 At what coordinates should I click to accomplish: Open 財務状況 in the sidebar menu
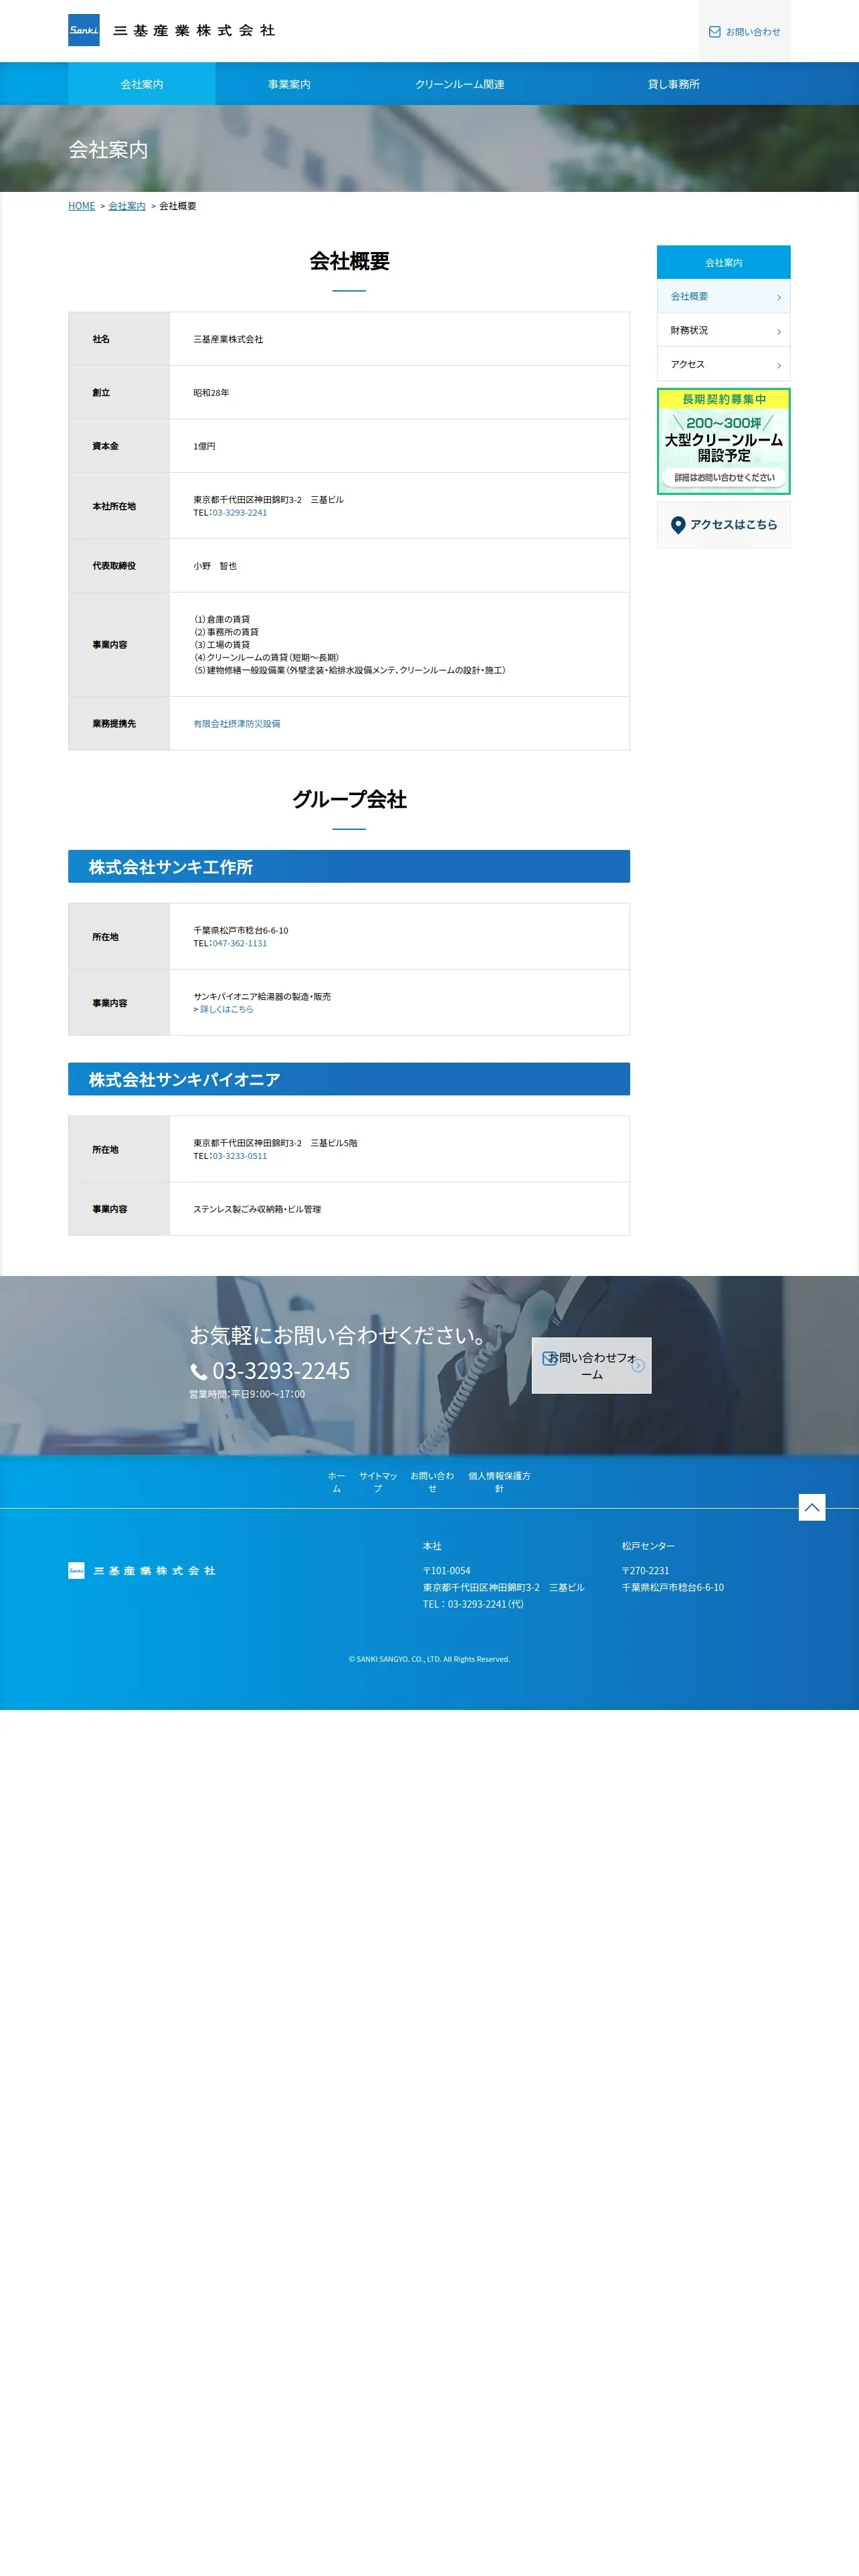pyautogui.click(x=723, y=331)
